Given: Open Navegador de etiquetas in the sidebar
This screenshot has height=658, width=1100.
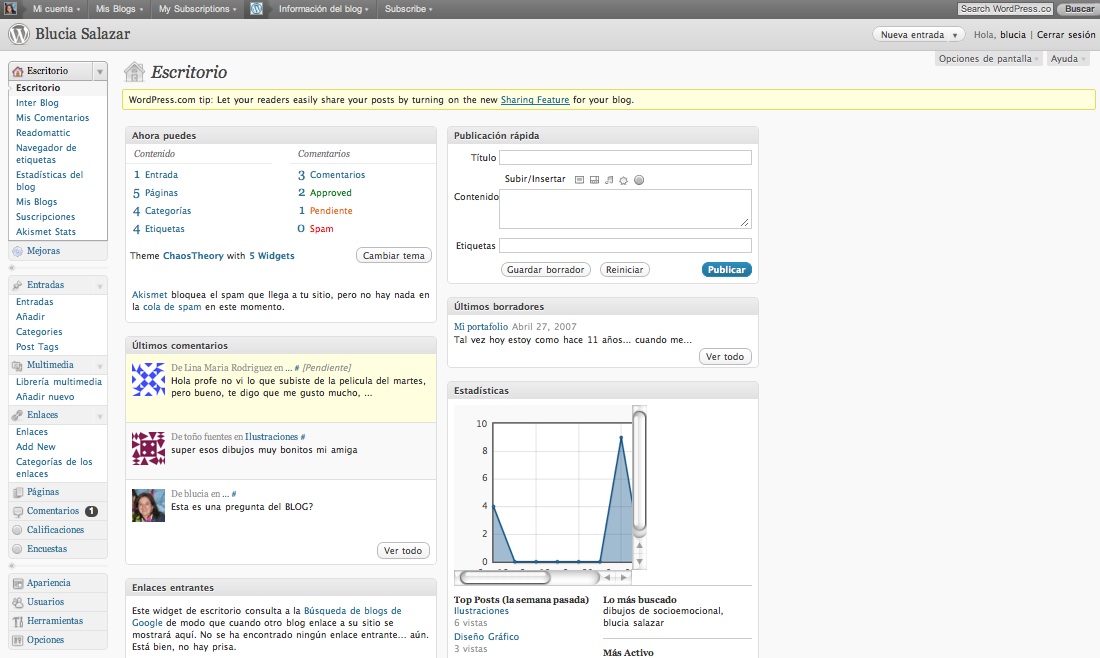Looking at the screenshot, I should [46, 154].
